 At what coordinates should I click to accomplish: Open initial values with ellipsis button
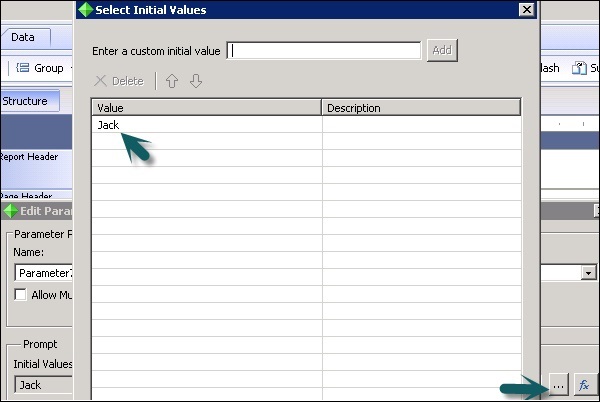pyautogui.click(x=558, y=385)
